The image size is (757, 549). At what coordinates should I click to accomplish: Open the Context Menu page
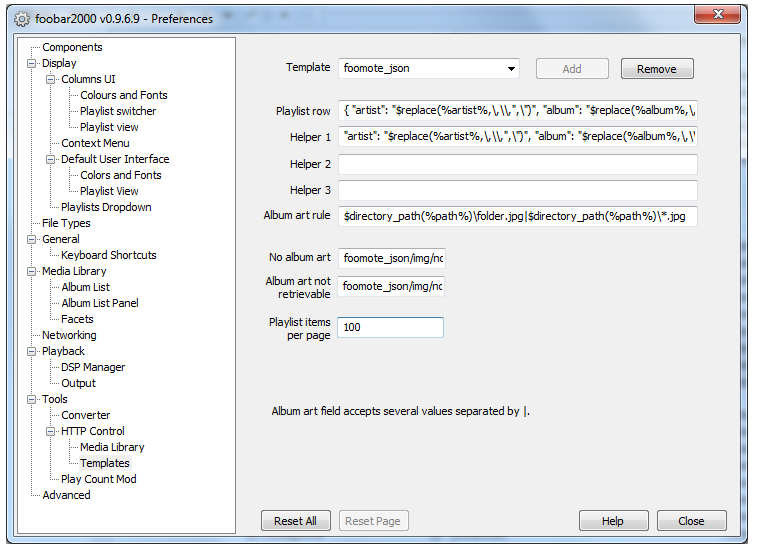point(95,143)
